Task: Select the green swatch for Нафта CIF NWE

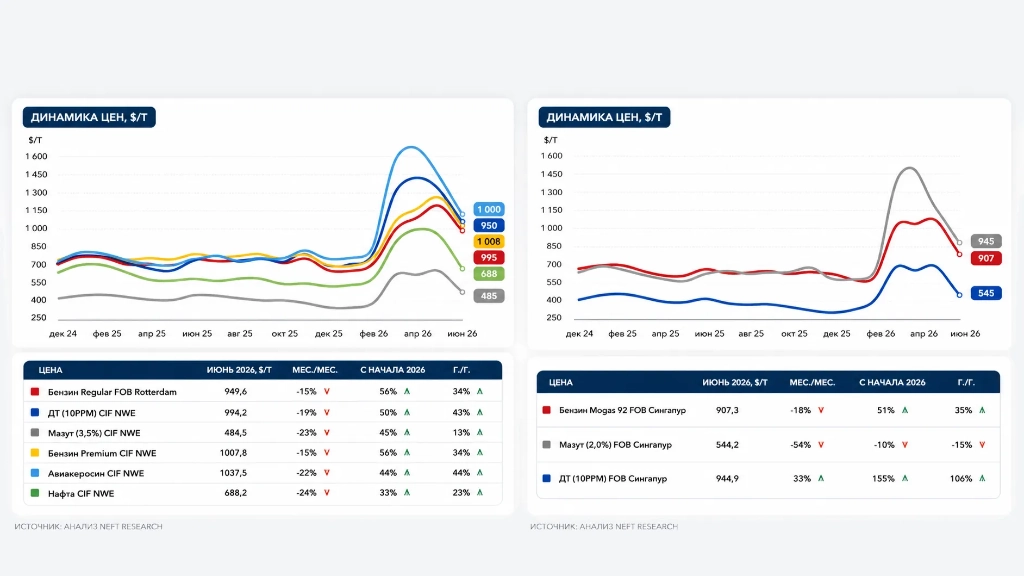Action: point(35,493)
